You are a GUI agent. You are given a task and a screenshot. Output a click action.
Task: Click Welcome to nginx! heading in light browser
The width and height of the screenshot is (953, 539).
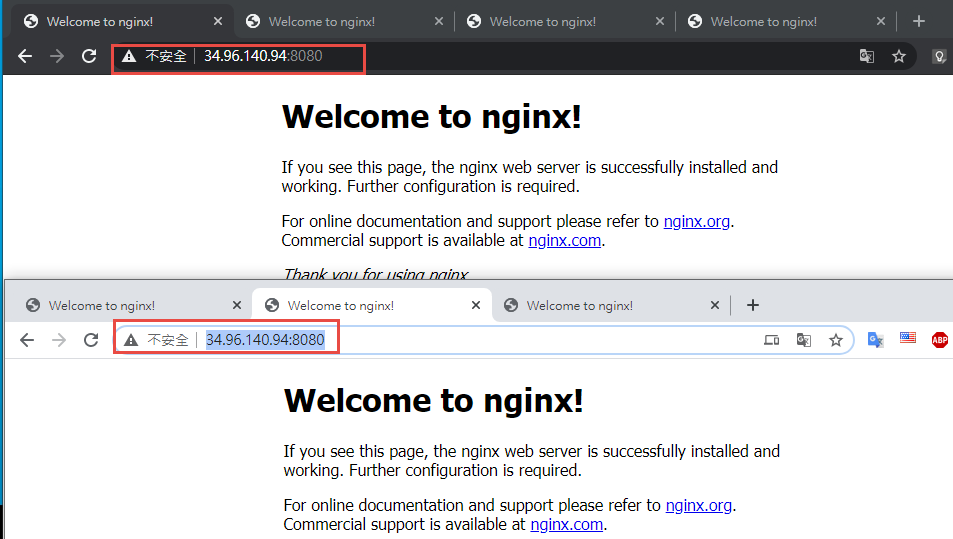point(433,400)
